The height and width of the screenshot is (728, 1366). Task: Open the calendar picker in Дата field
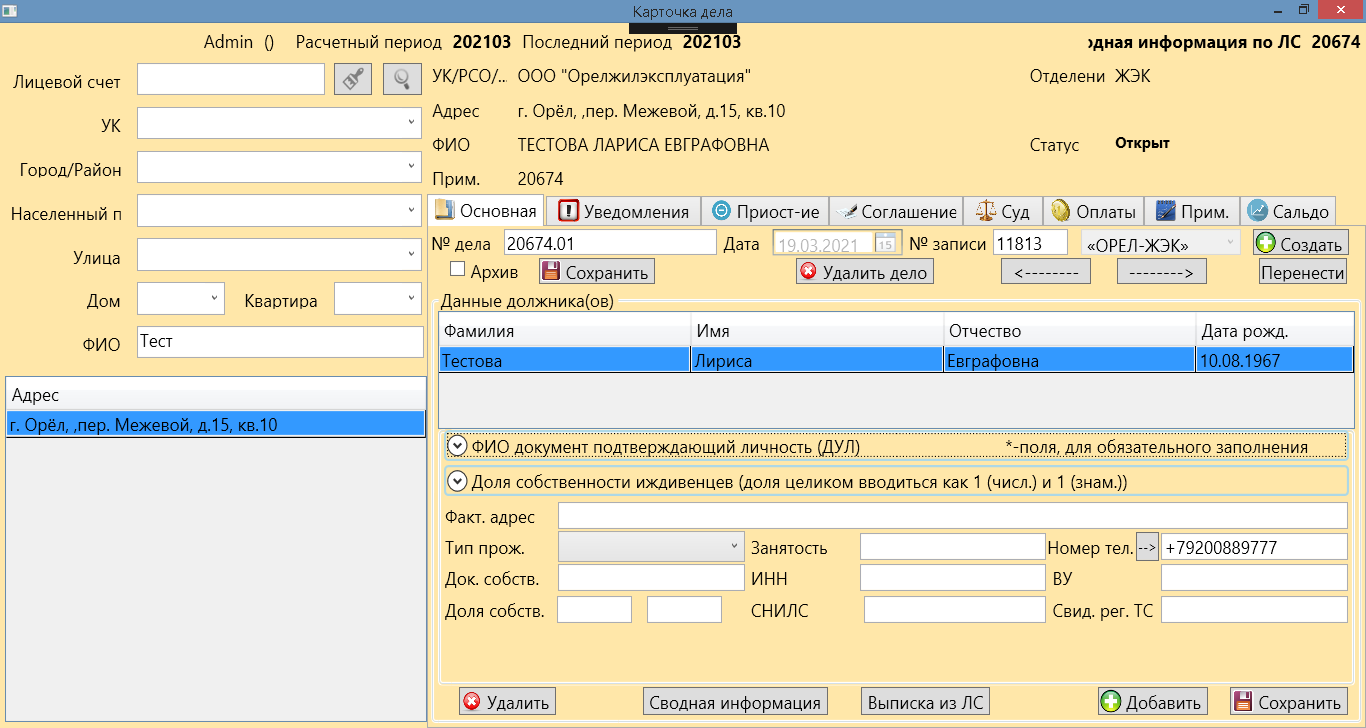(x=885, y=243)
